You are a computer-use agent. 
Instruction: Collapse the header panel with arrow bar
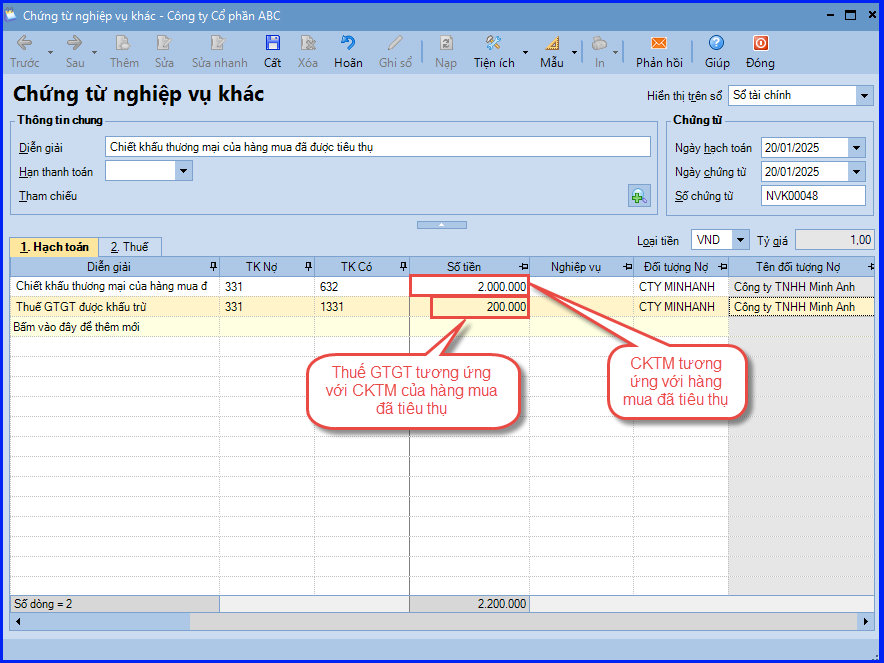coord(439,225)
